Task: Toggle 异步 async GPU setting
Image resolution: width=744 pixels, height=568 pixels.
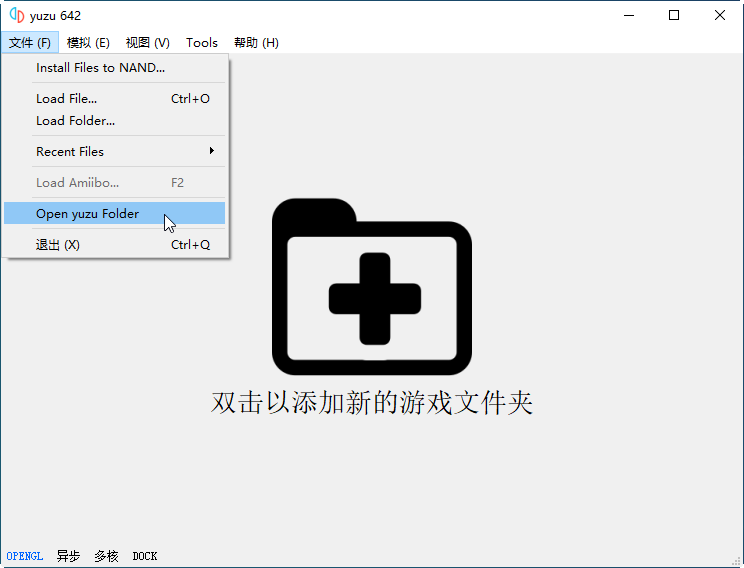Action: (68, 556)
